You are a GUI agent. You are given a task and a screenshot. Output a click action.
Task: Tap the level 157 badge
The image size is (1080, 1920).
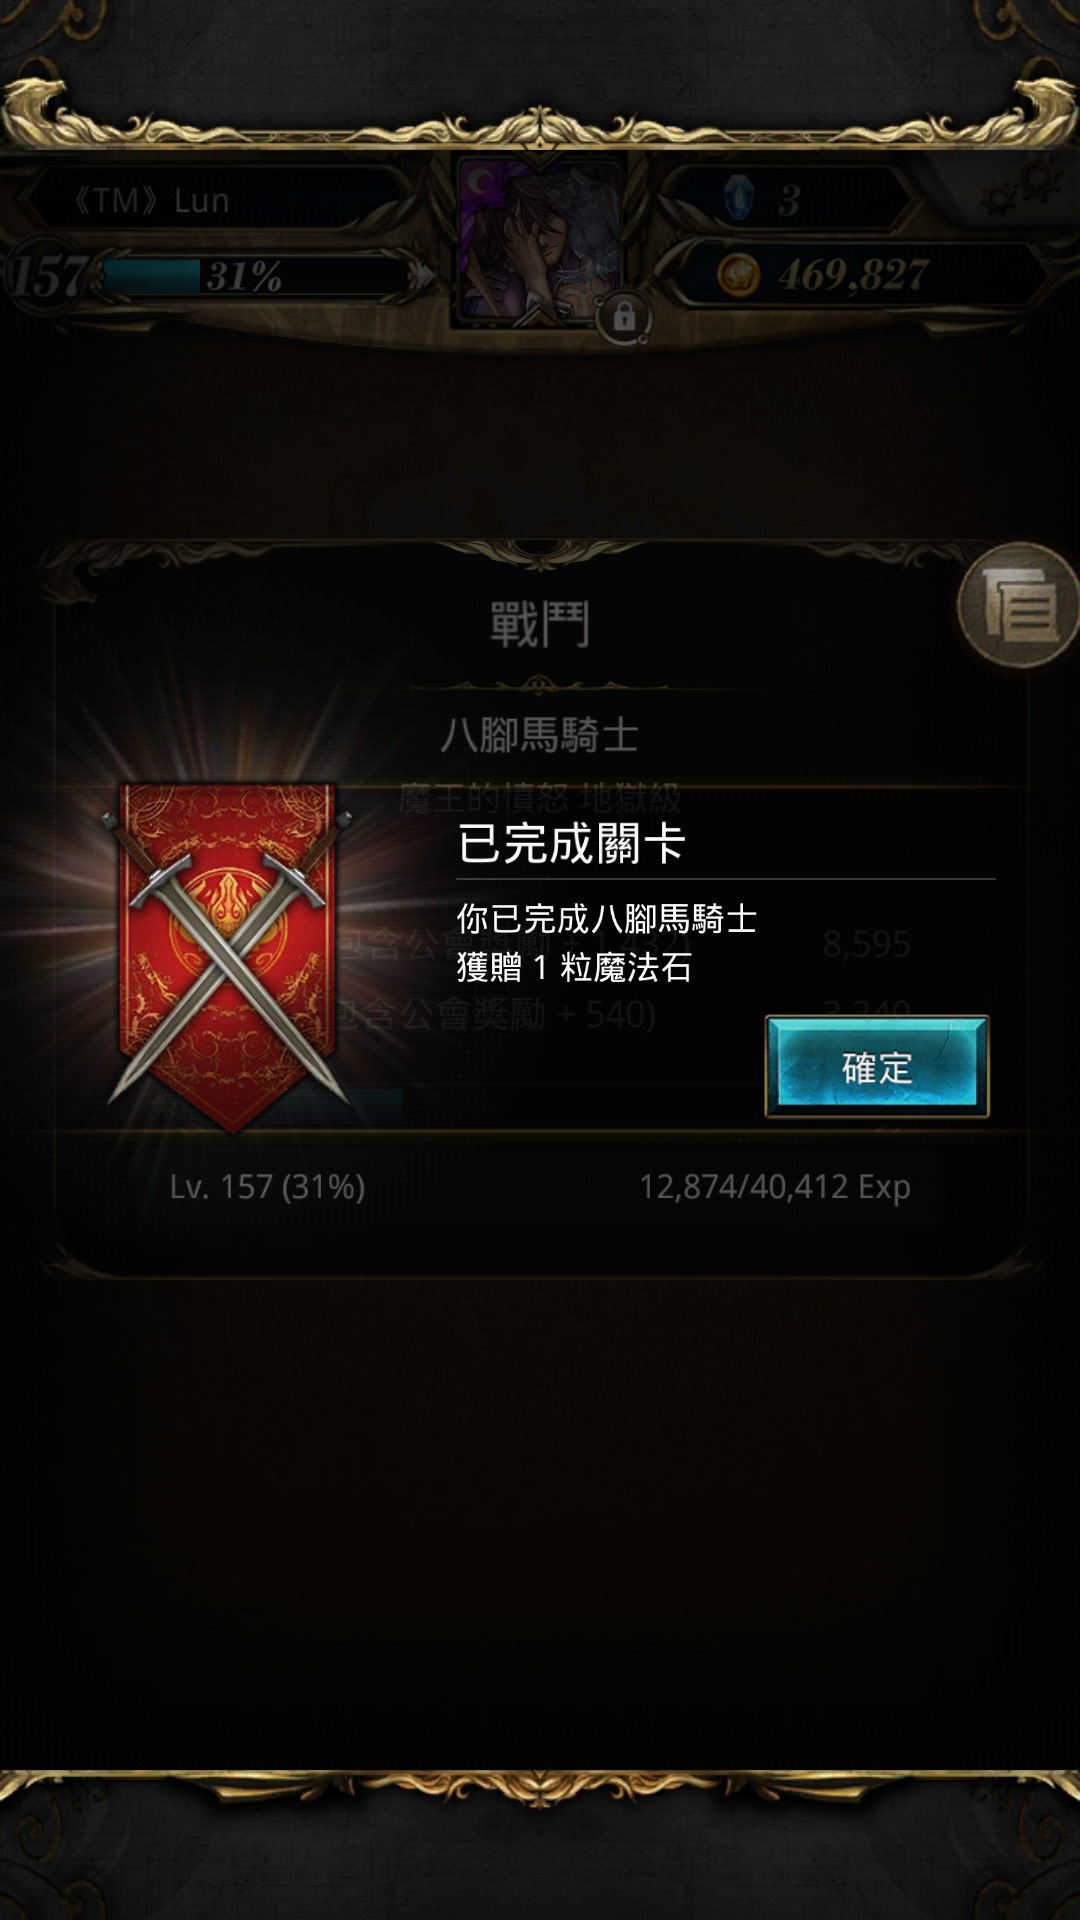tap(48, 276)
